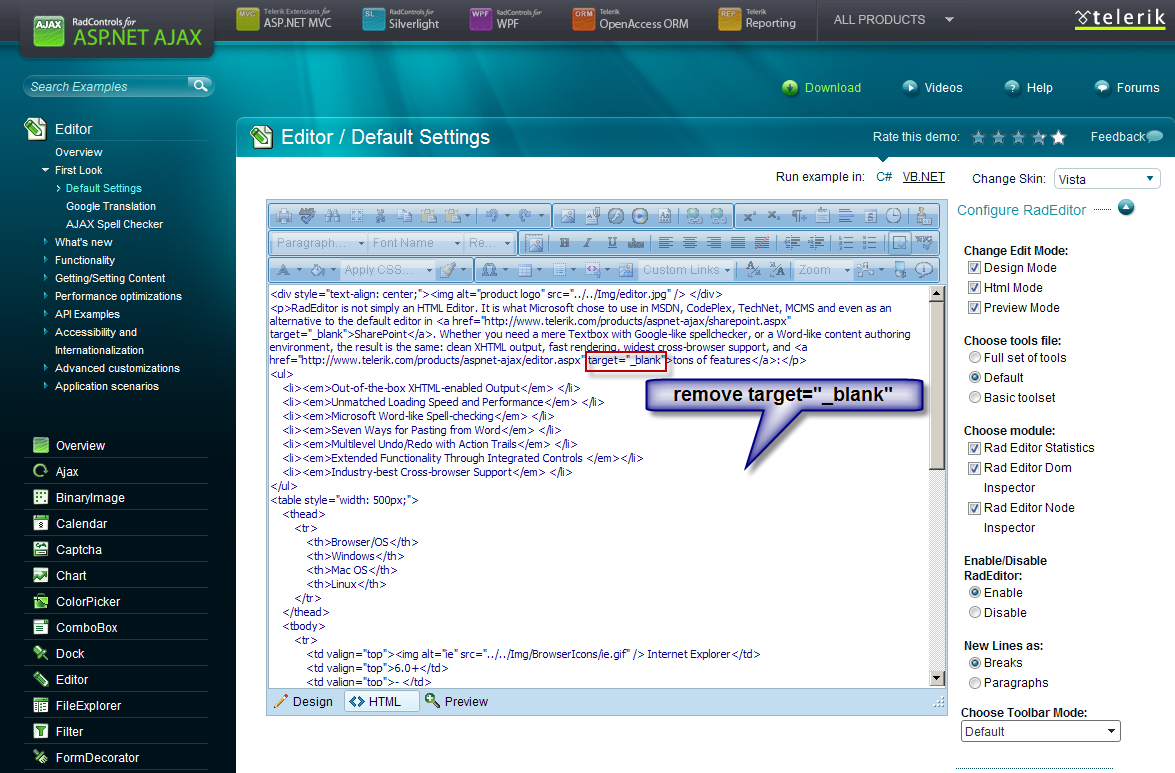Click the Copy toolbar icon
This screenshot has width=1175, height=773.
(x=405, y=216)
